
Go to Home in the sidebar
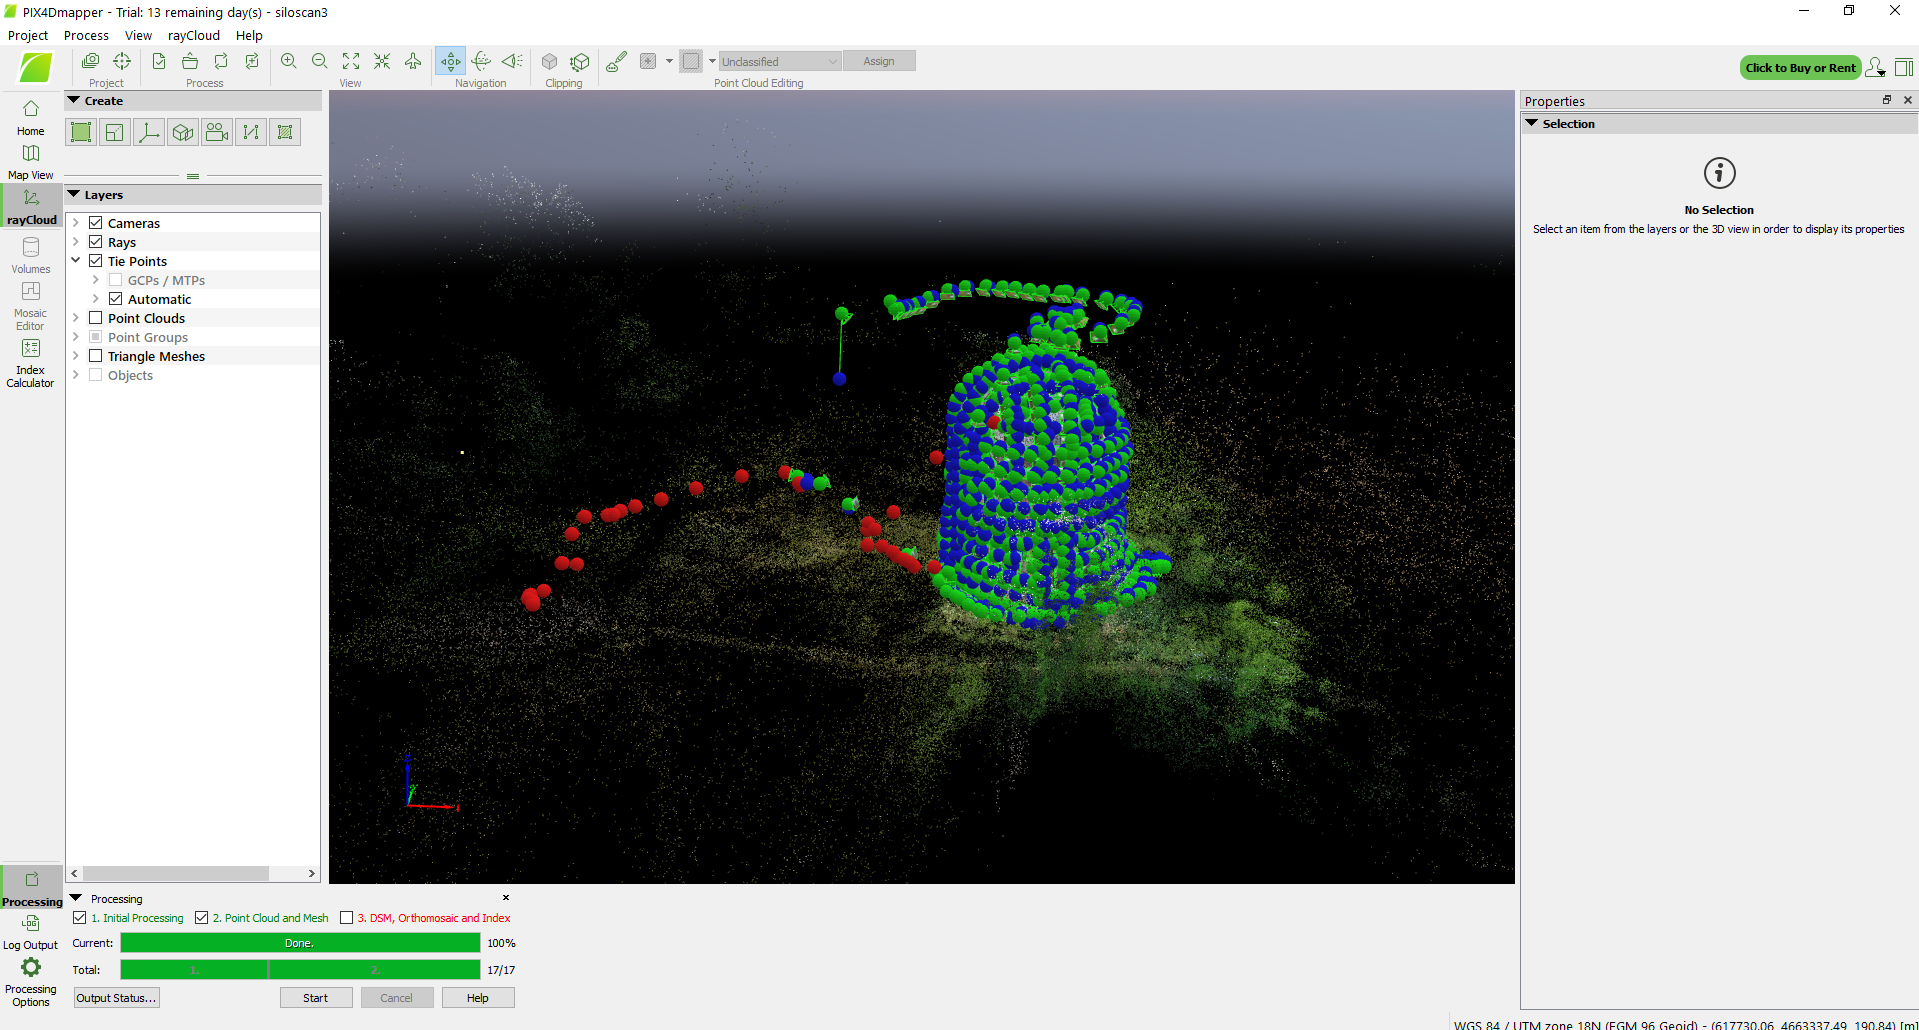pos(31,117)
